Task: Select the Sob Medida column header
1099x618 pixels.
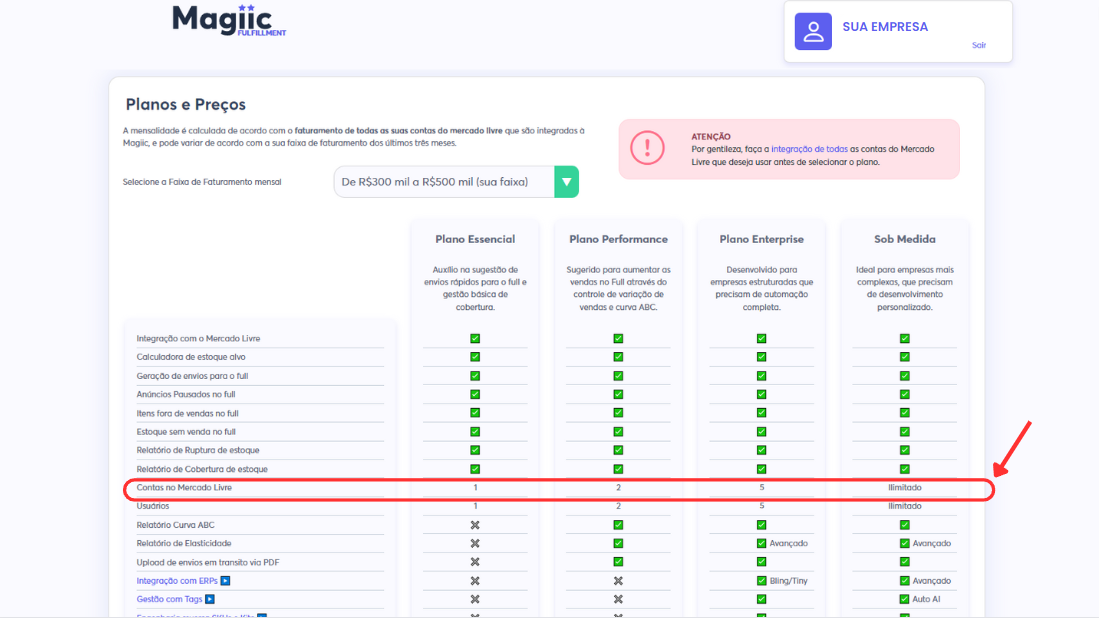Action: [904, 239]
